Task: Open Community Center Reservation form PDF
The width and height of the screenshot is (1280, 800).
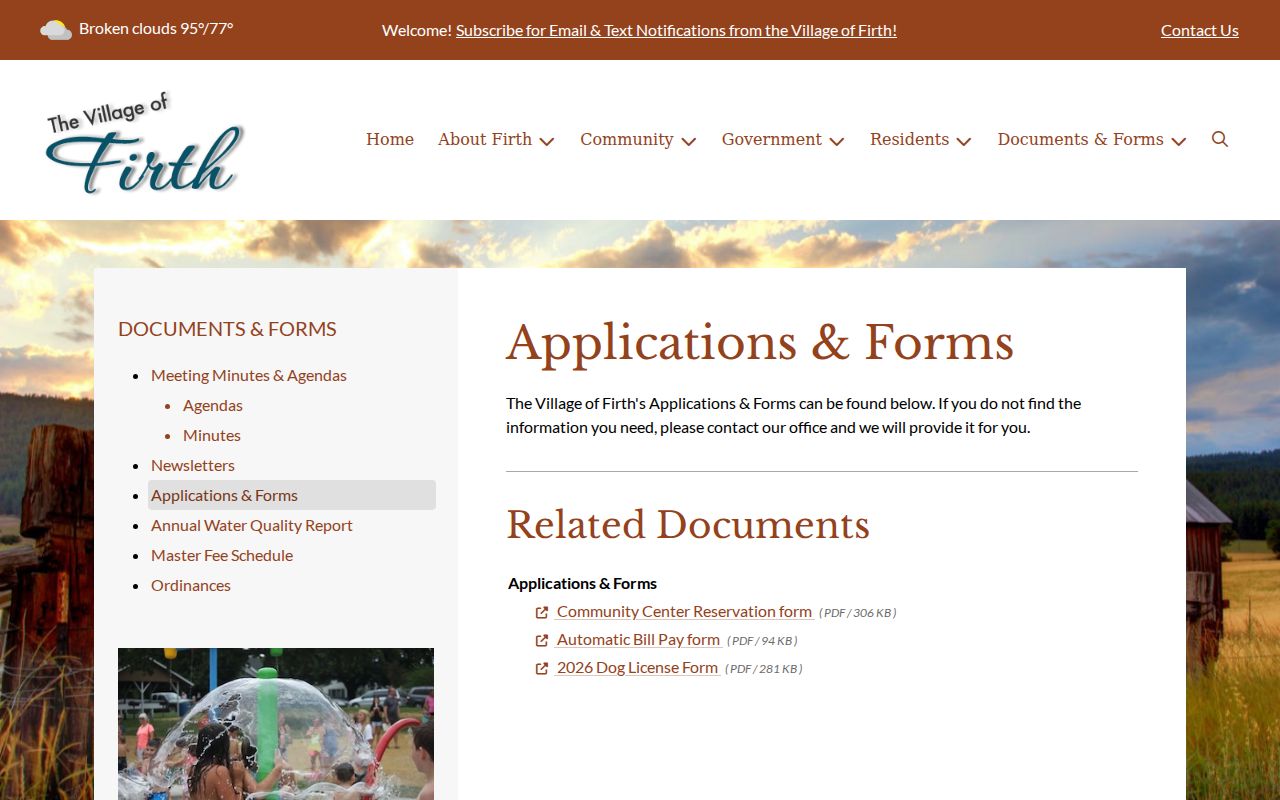Action: tap(684, 611)
